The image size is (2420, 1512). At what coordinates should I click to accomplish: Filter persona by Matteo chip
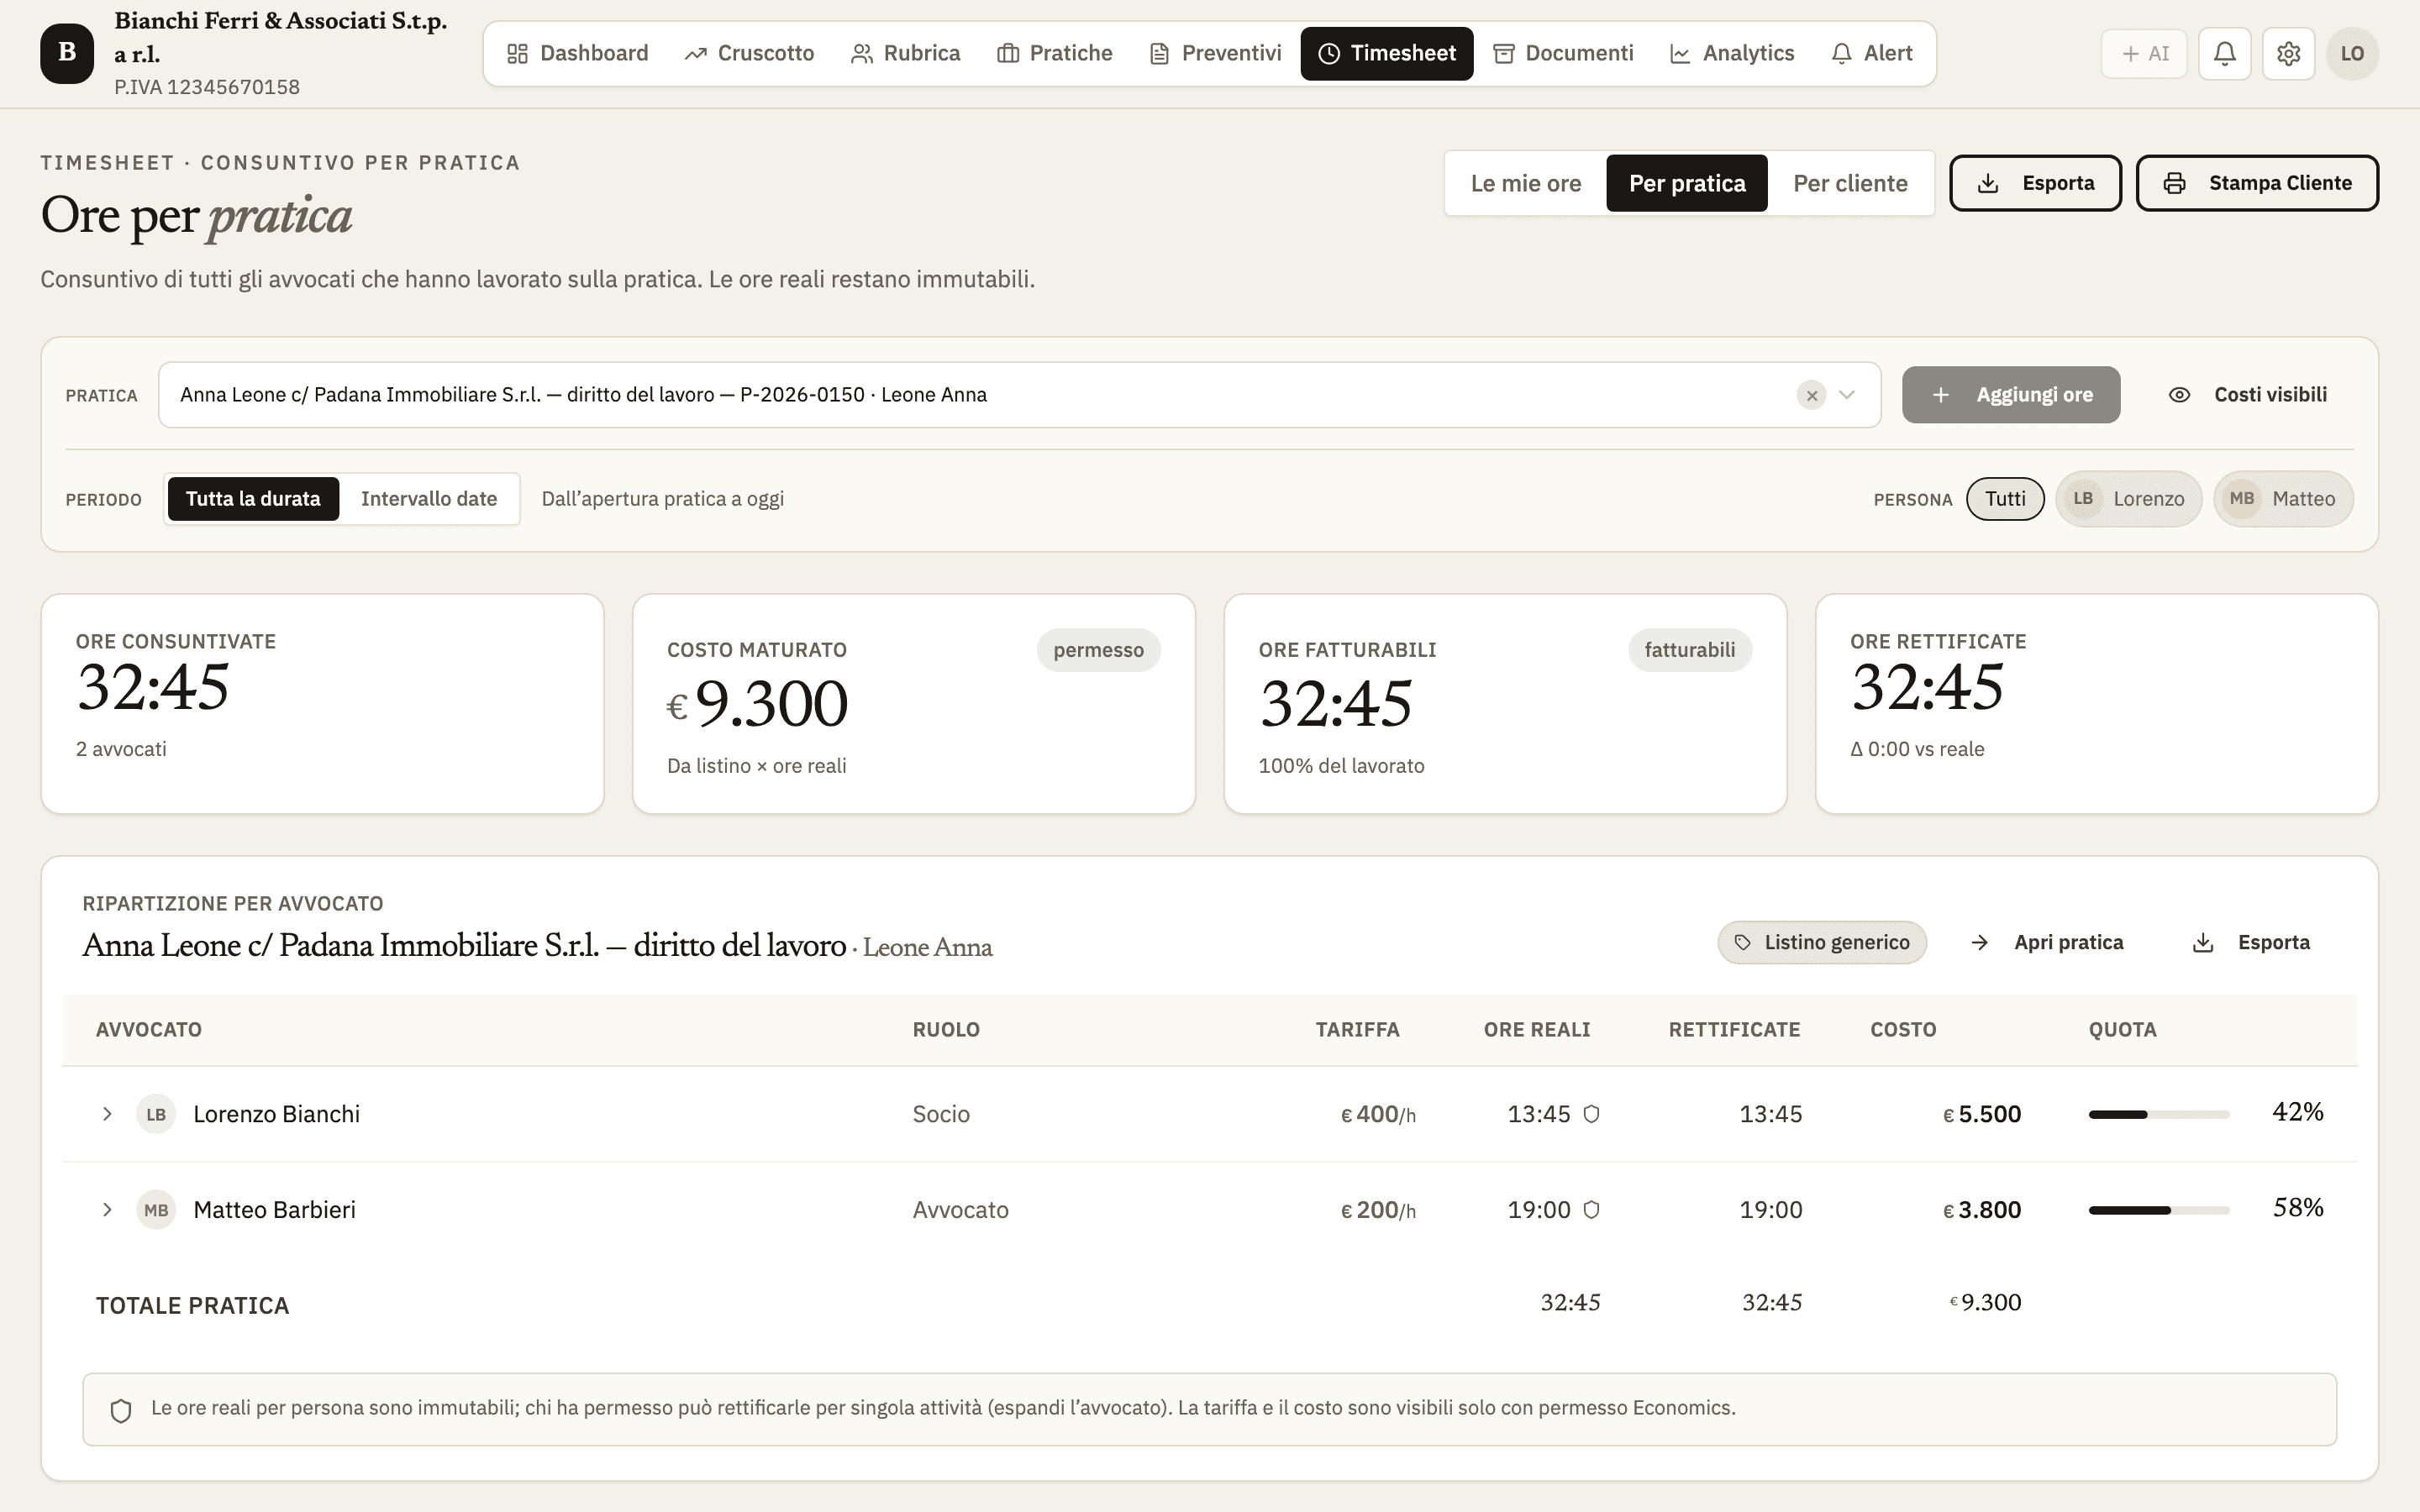pos(2283,499)
